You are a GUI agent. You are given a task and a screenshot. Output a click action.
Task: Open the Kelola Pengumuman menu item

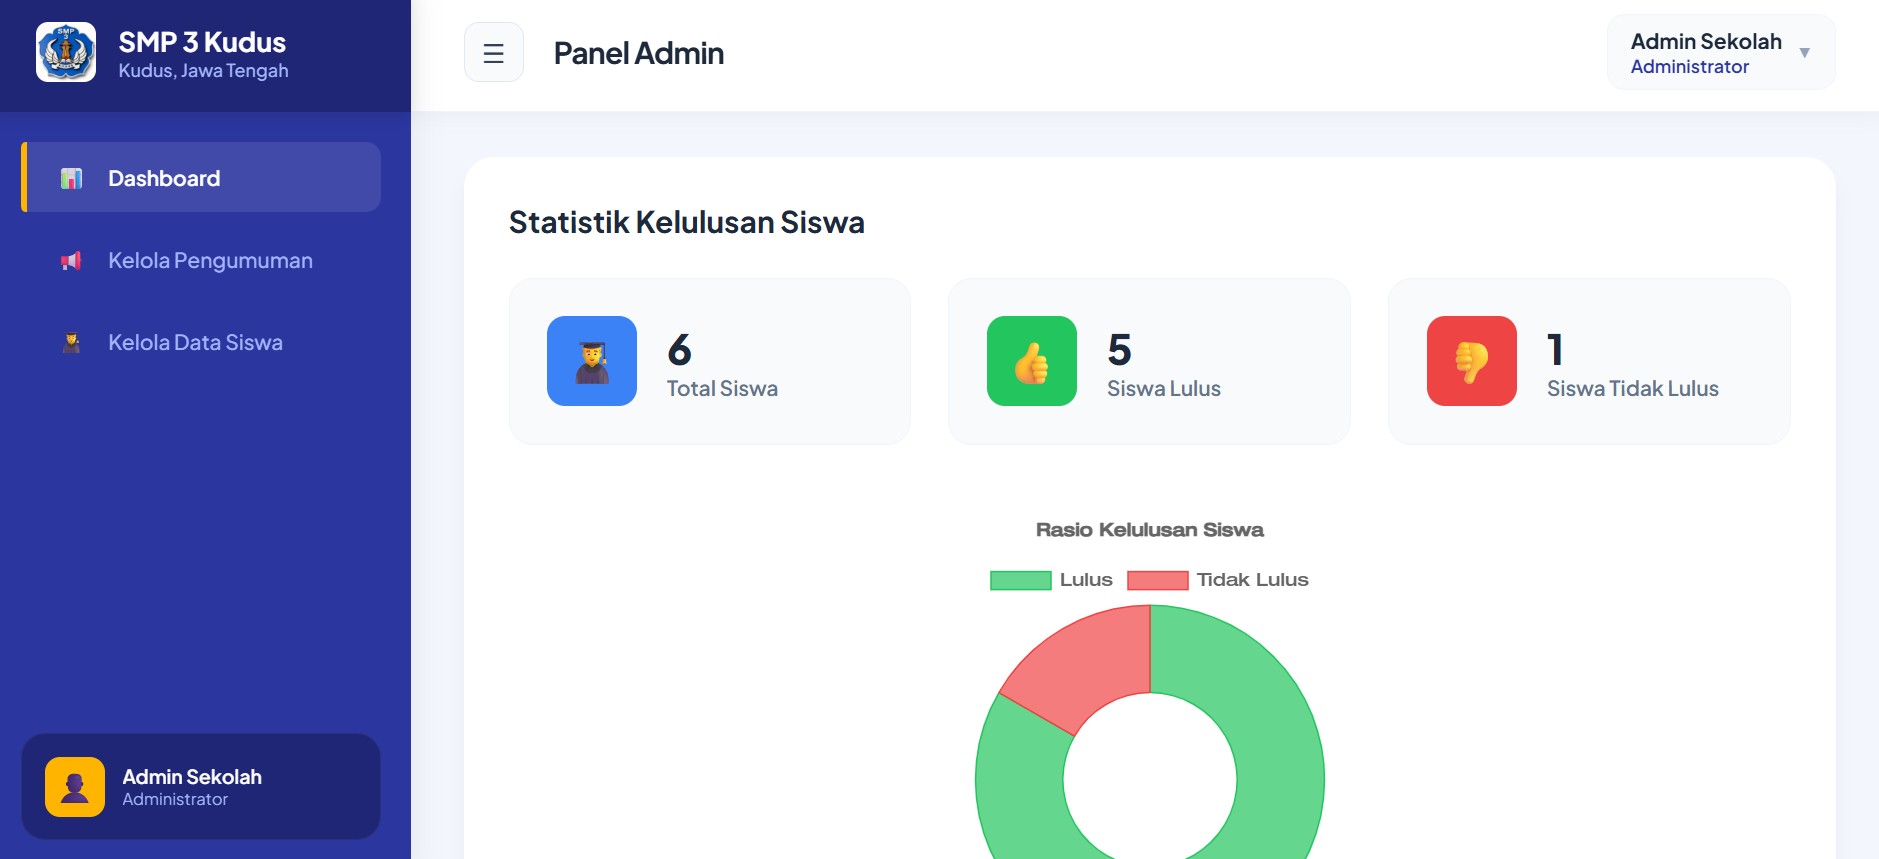(201, 260)
